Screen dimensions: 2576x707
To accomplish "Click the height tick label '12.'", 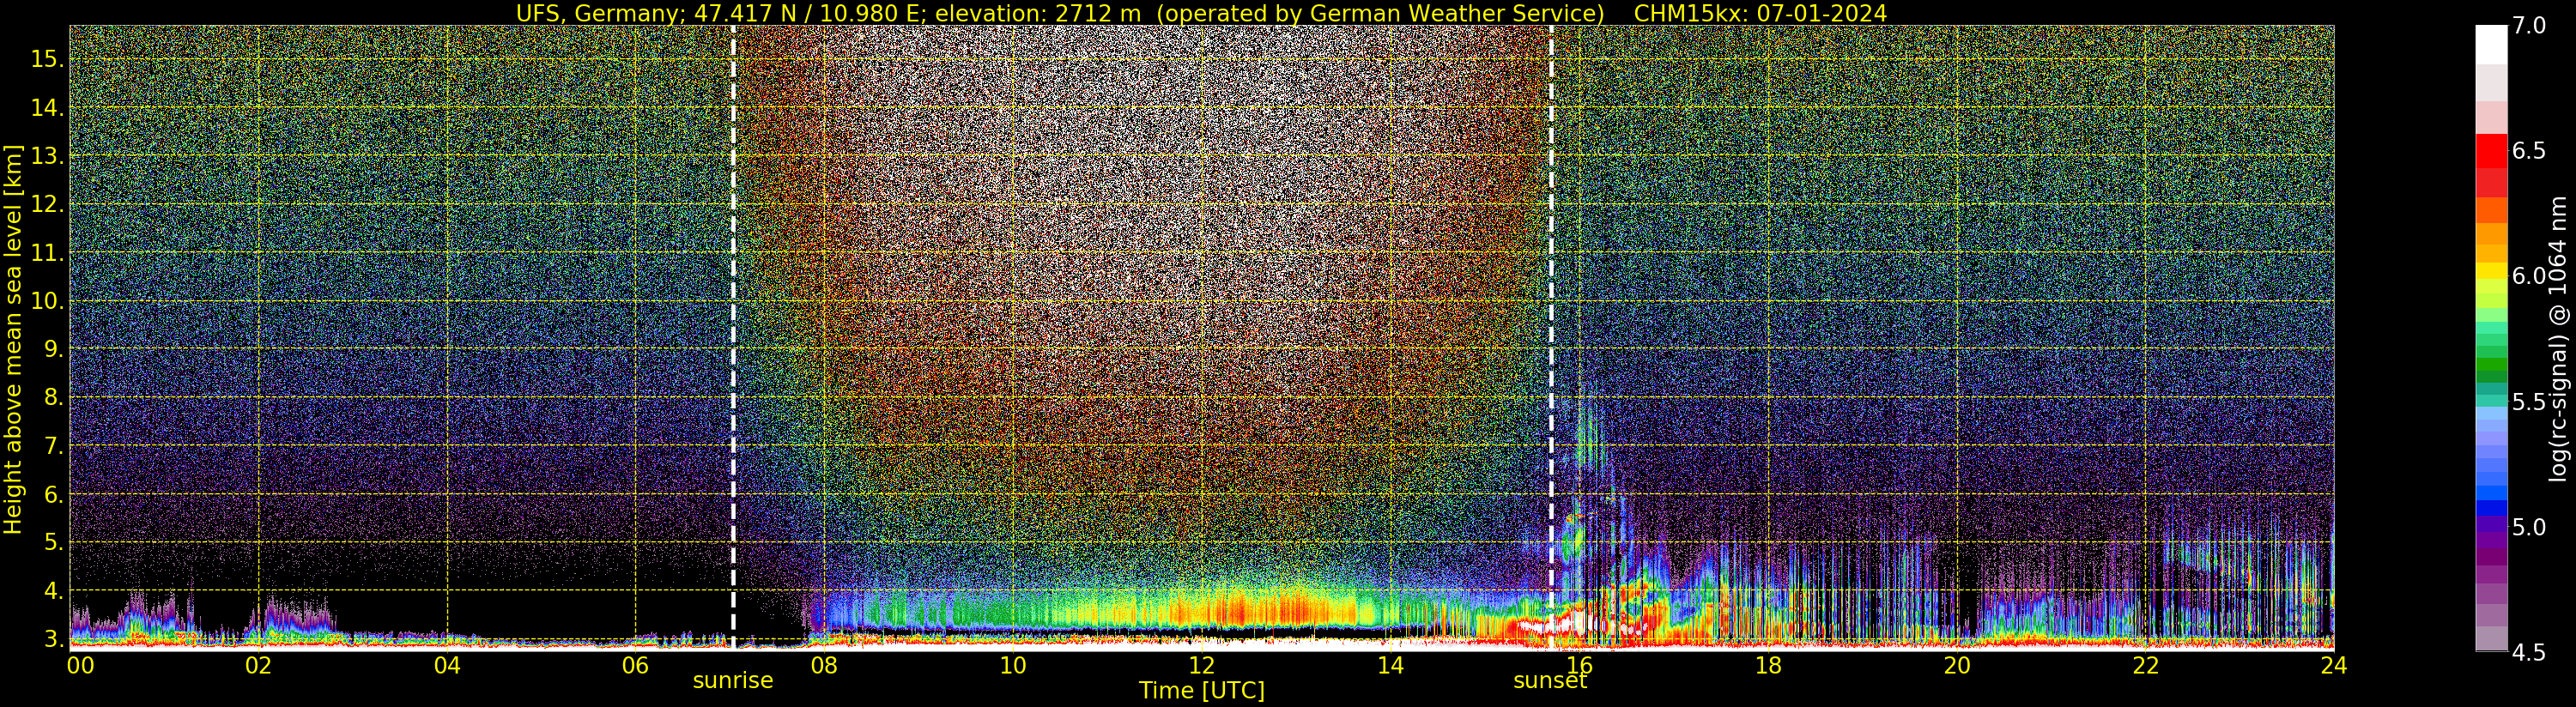I will point(47,204).
